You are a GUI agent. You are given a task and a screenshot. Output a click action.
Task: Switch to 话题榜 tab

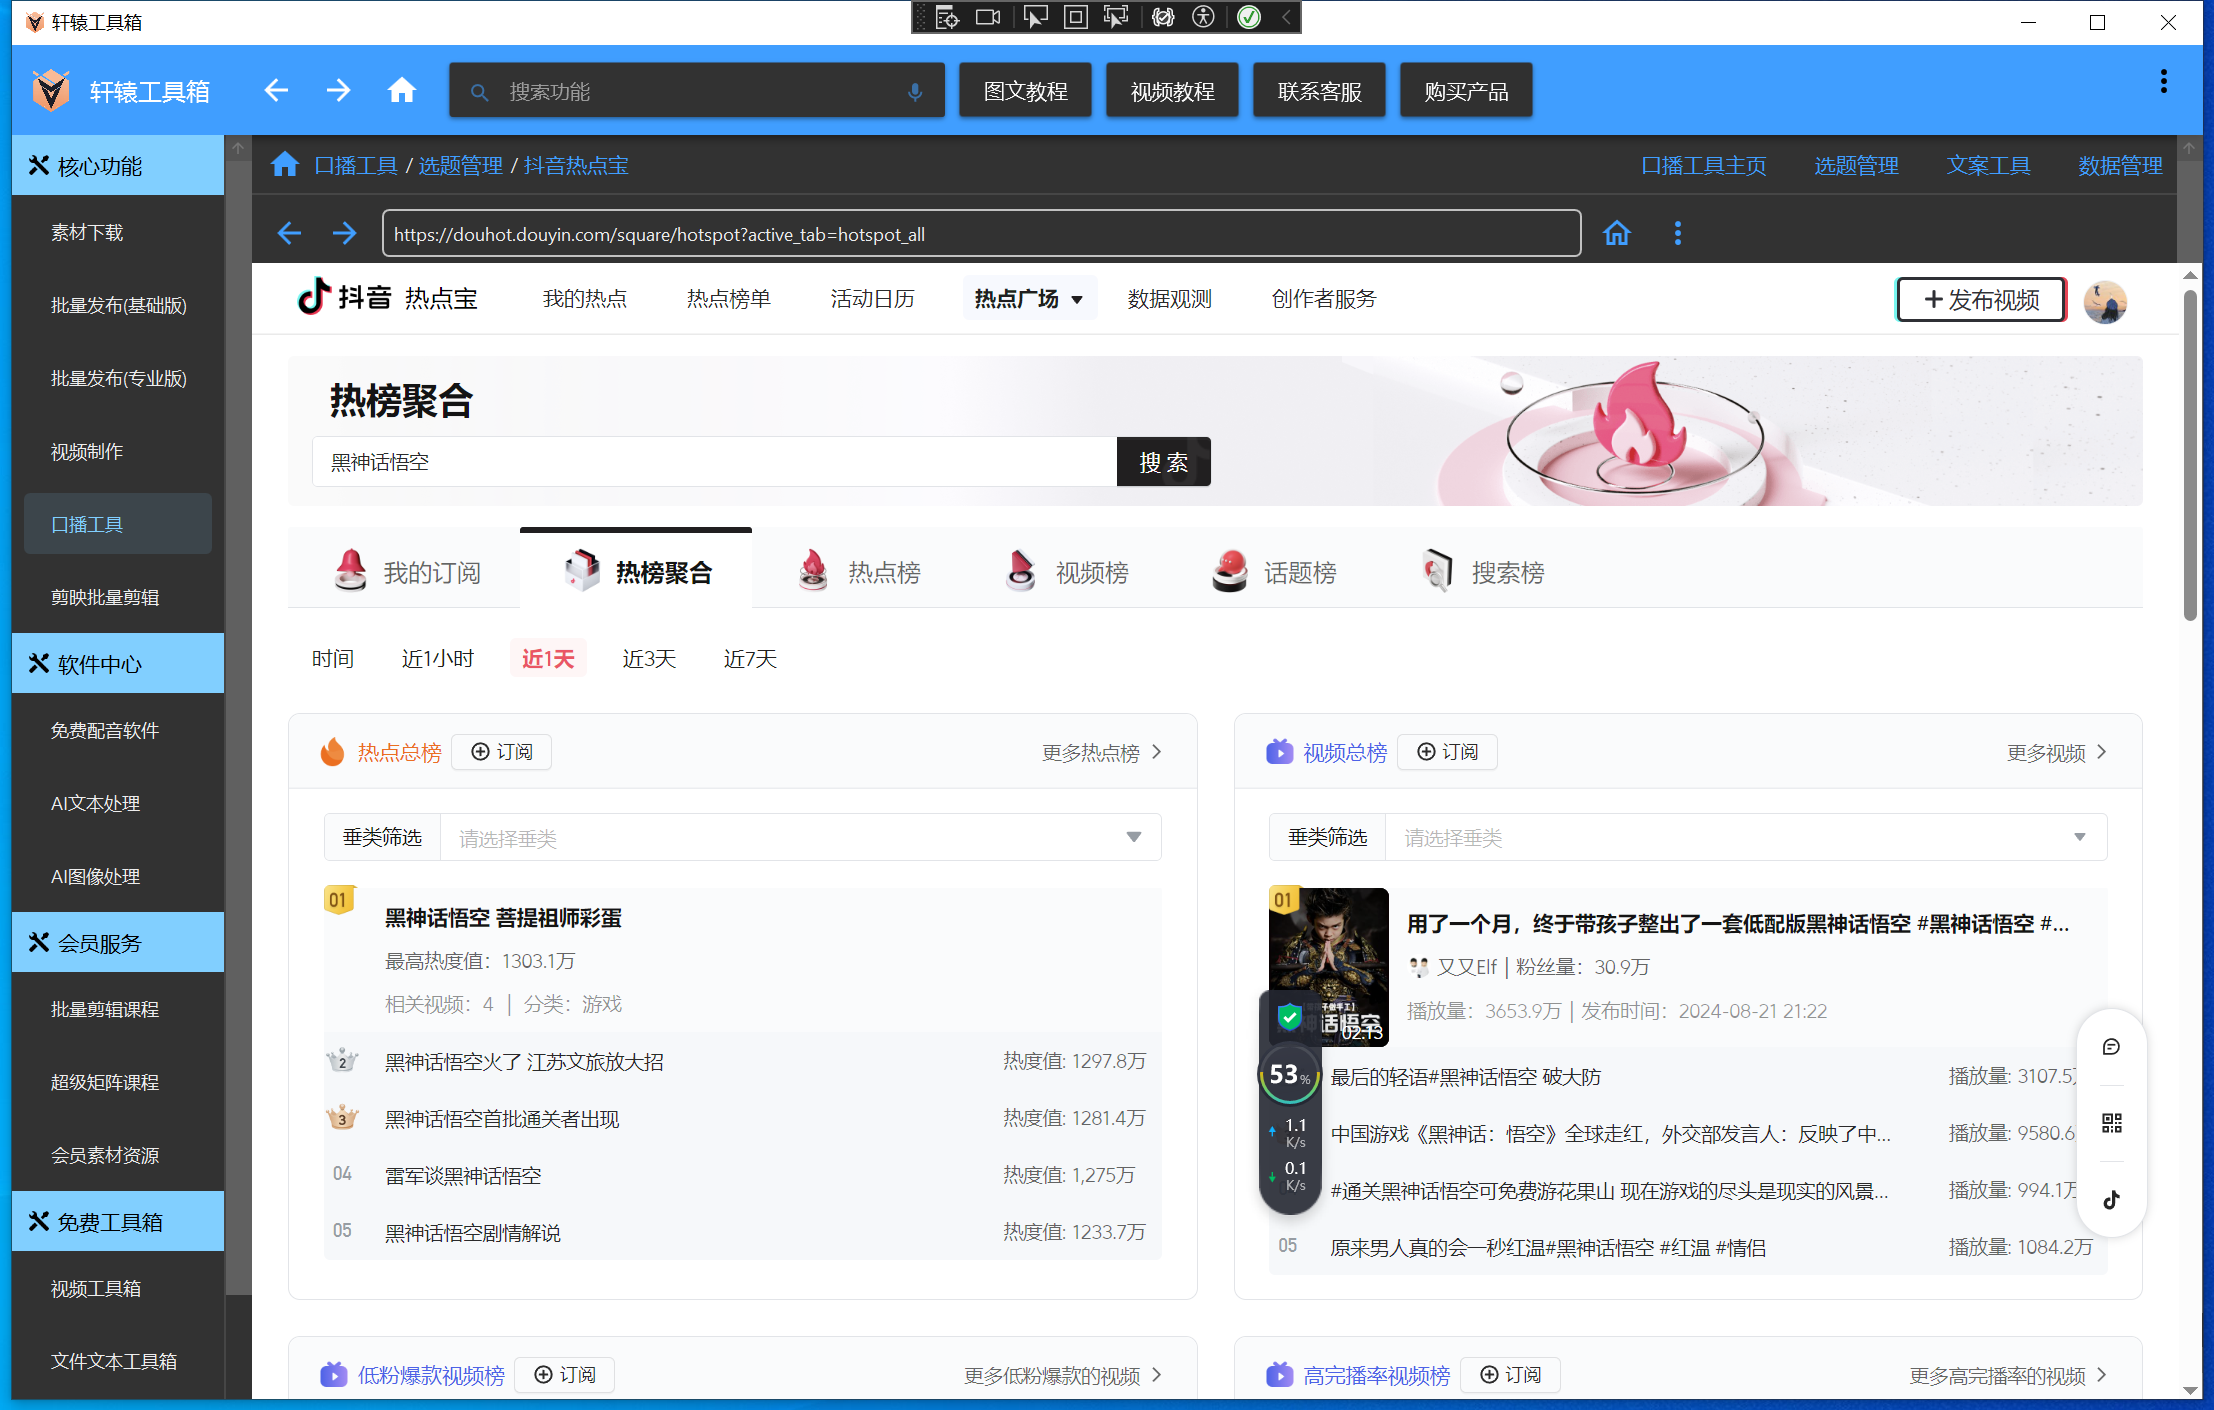1275,572
